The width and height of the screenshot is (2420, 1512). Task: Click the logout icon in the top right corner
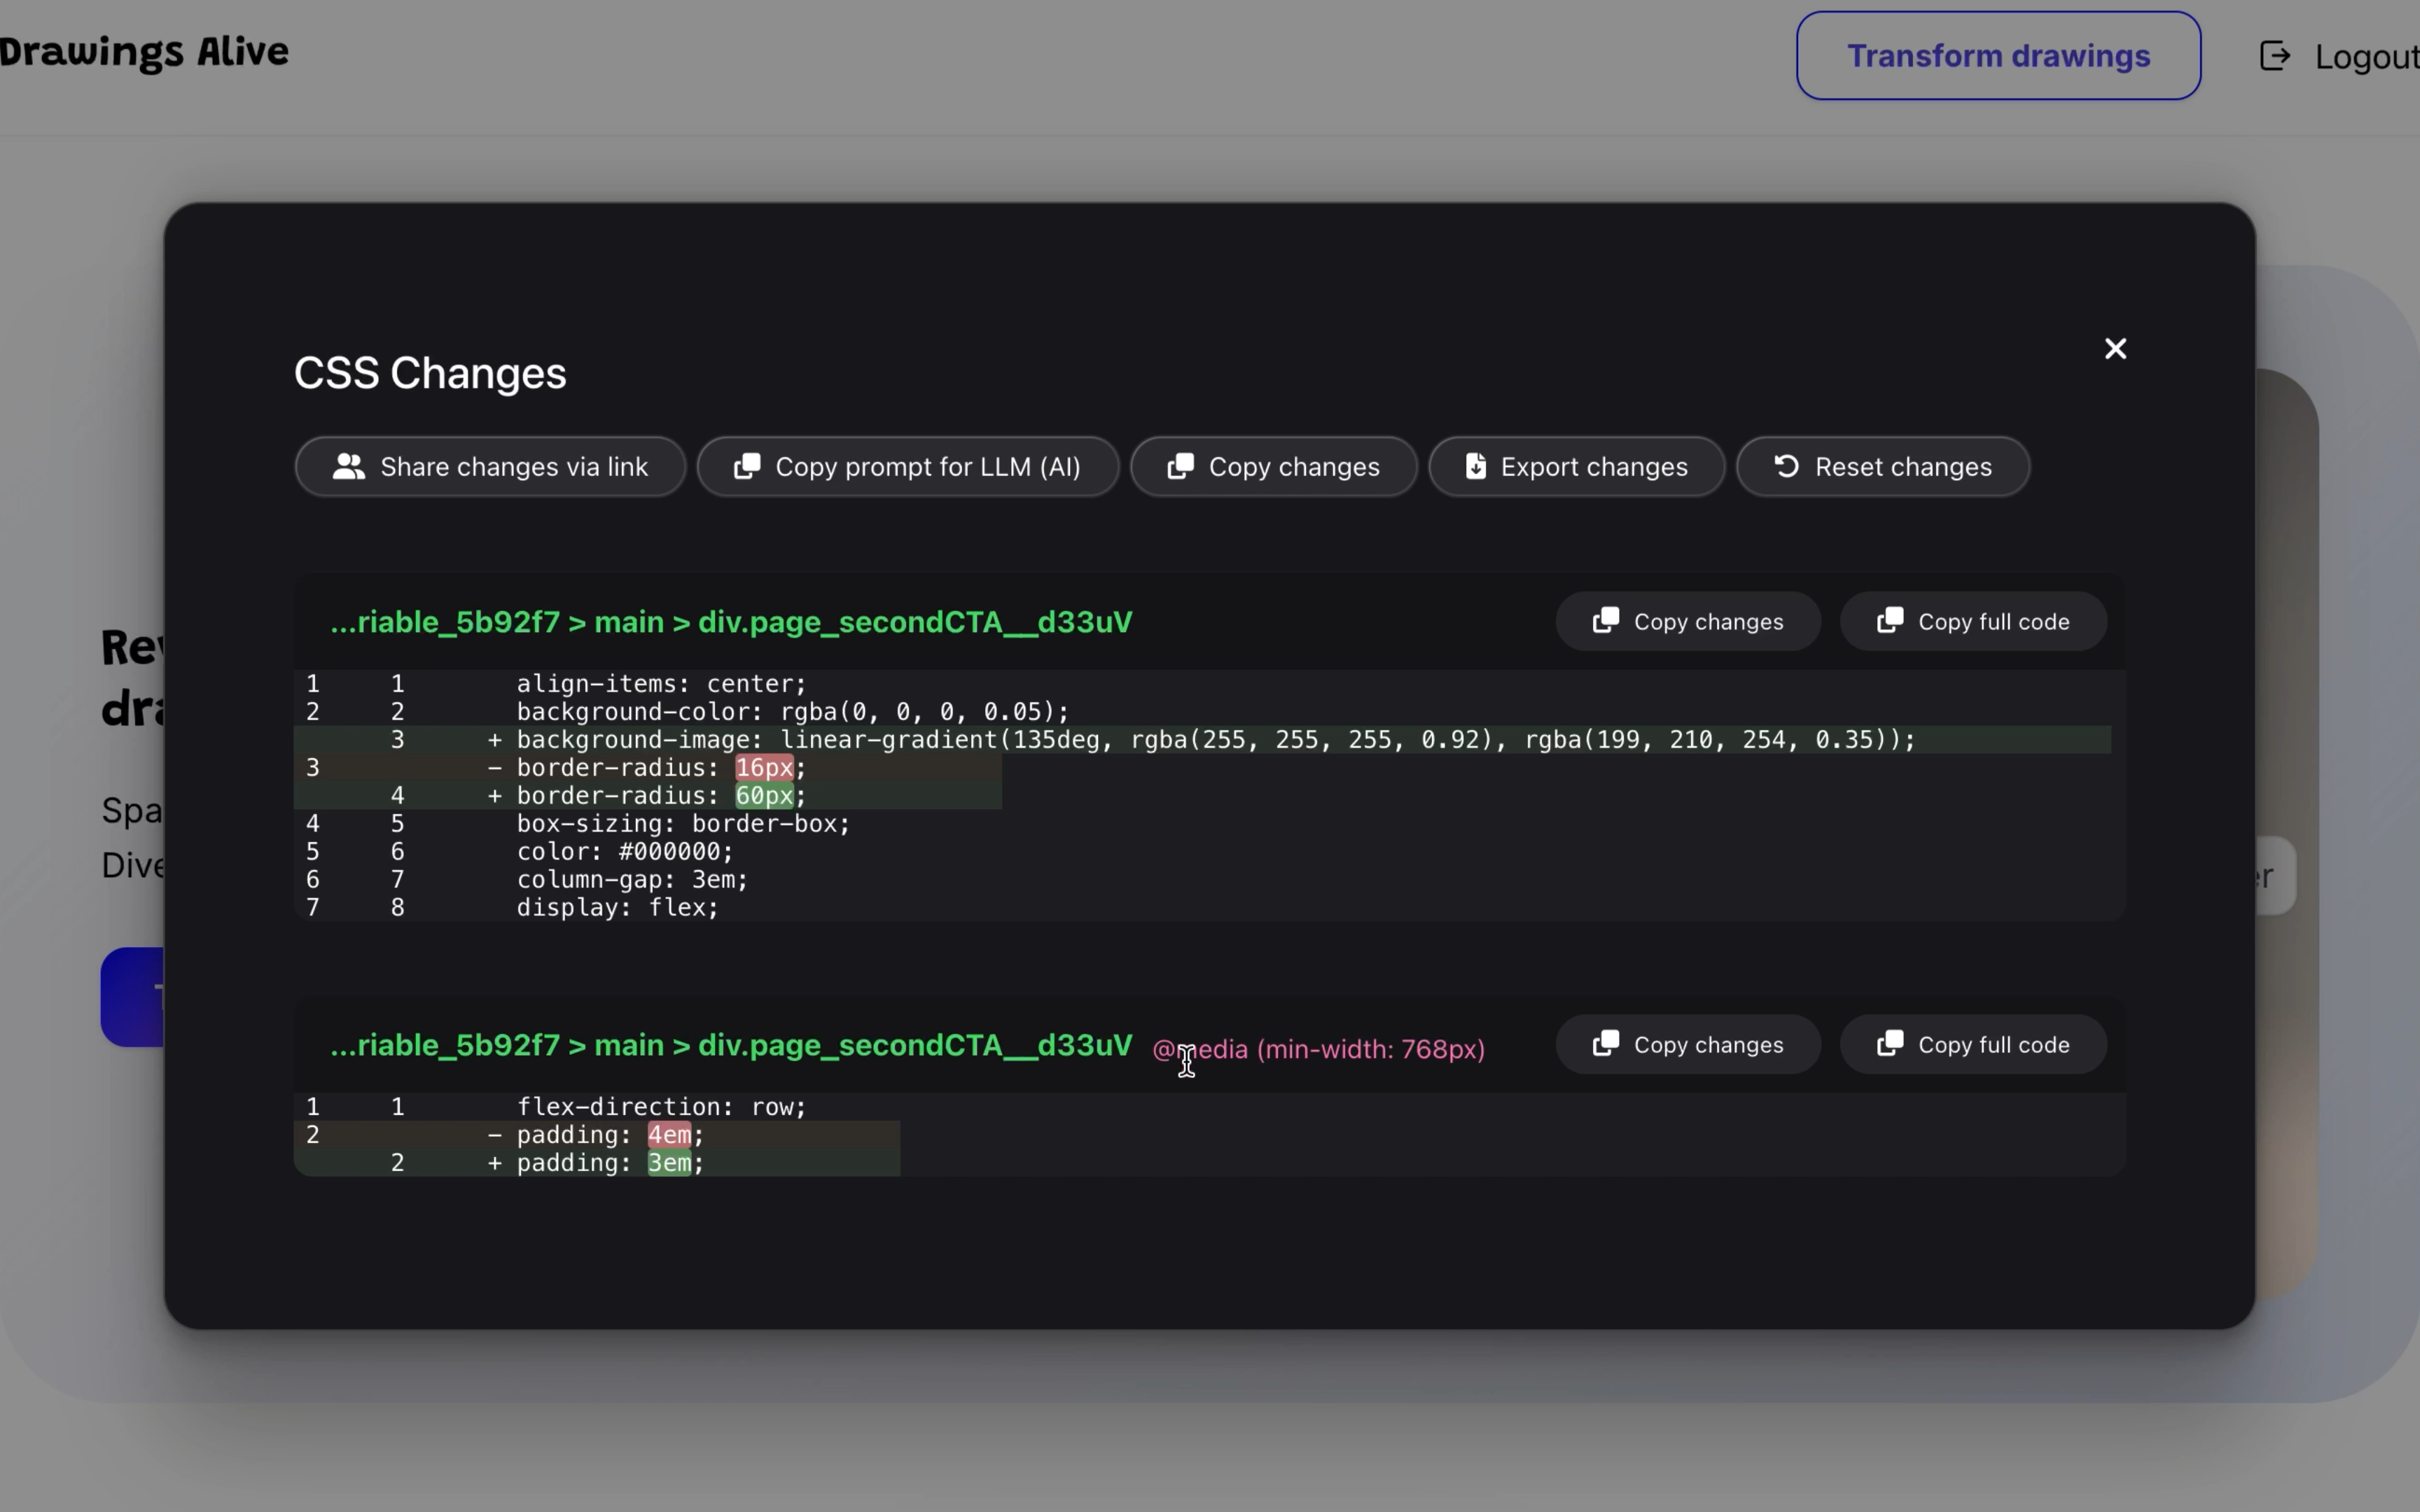pyautogui.click(x=2275, y=56)
